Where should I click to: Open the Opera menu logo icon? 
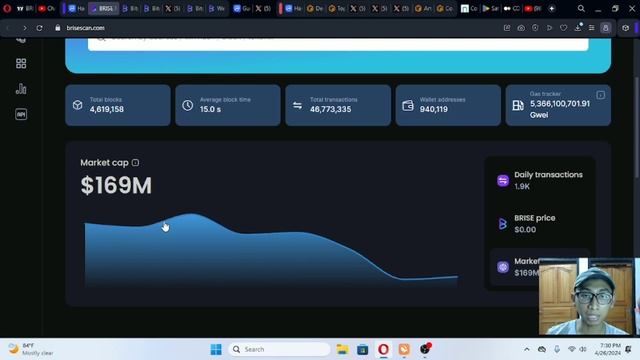tap(7, 8)
